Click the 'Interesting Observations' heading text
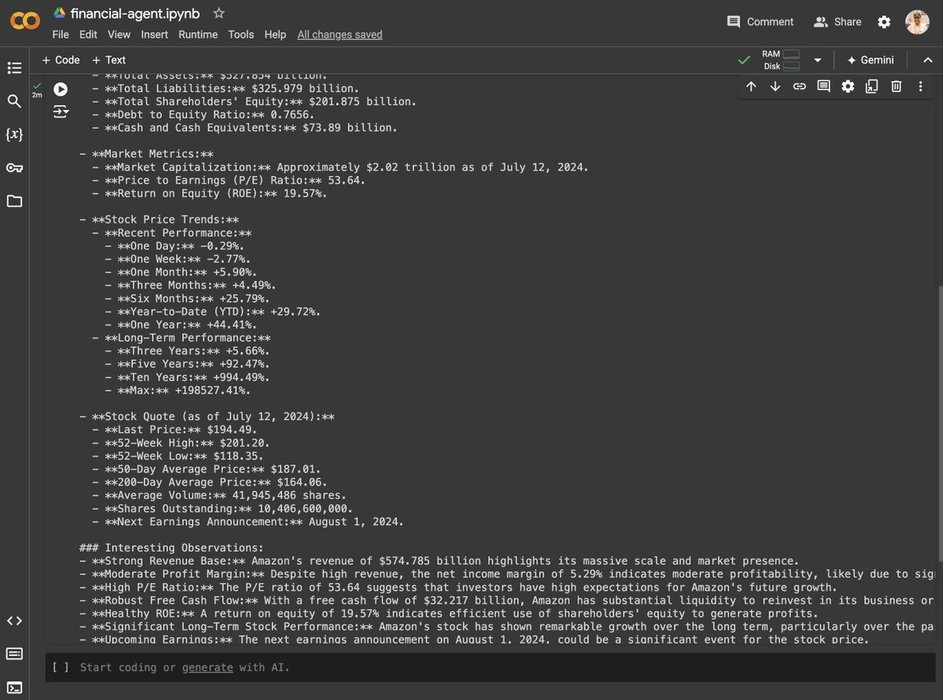 point(184,548)
